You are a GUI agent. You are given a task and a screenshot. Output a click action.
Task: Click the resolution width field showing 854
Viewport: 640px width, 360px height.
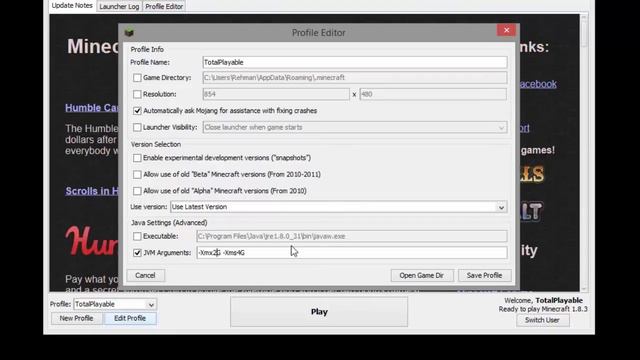276,94
